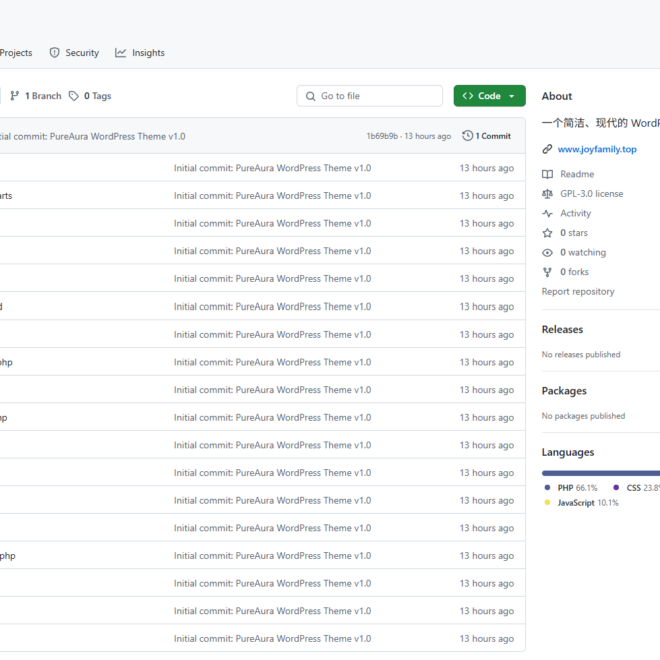This screenshot has width=660, height=660.
Task: Open the www.joyfamily.top link
Action: click(x=597, y=149)
